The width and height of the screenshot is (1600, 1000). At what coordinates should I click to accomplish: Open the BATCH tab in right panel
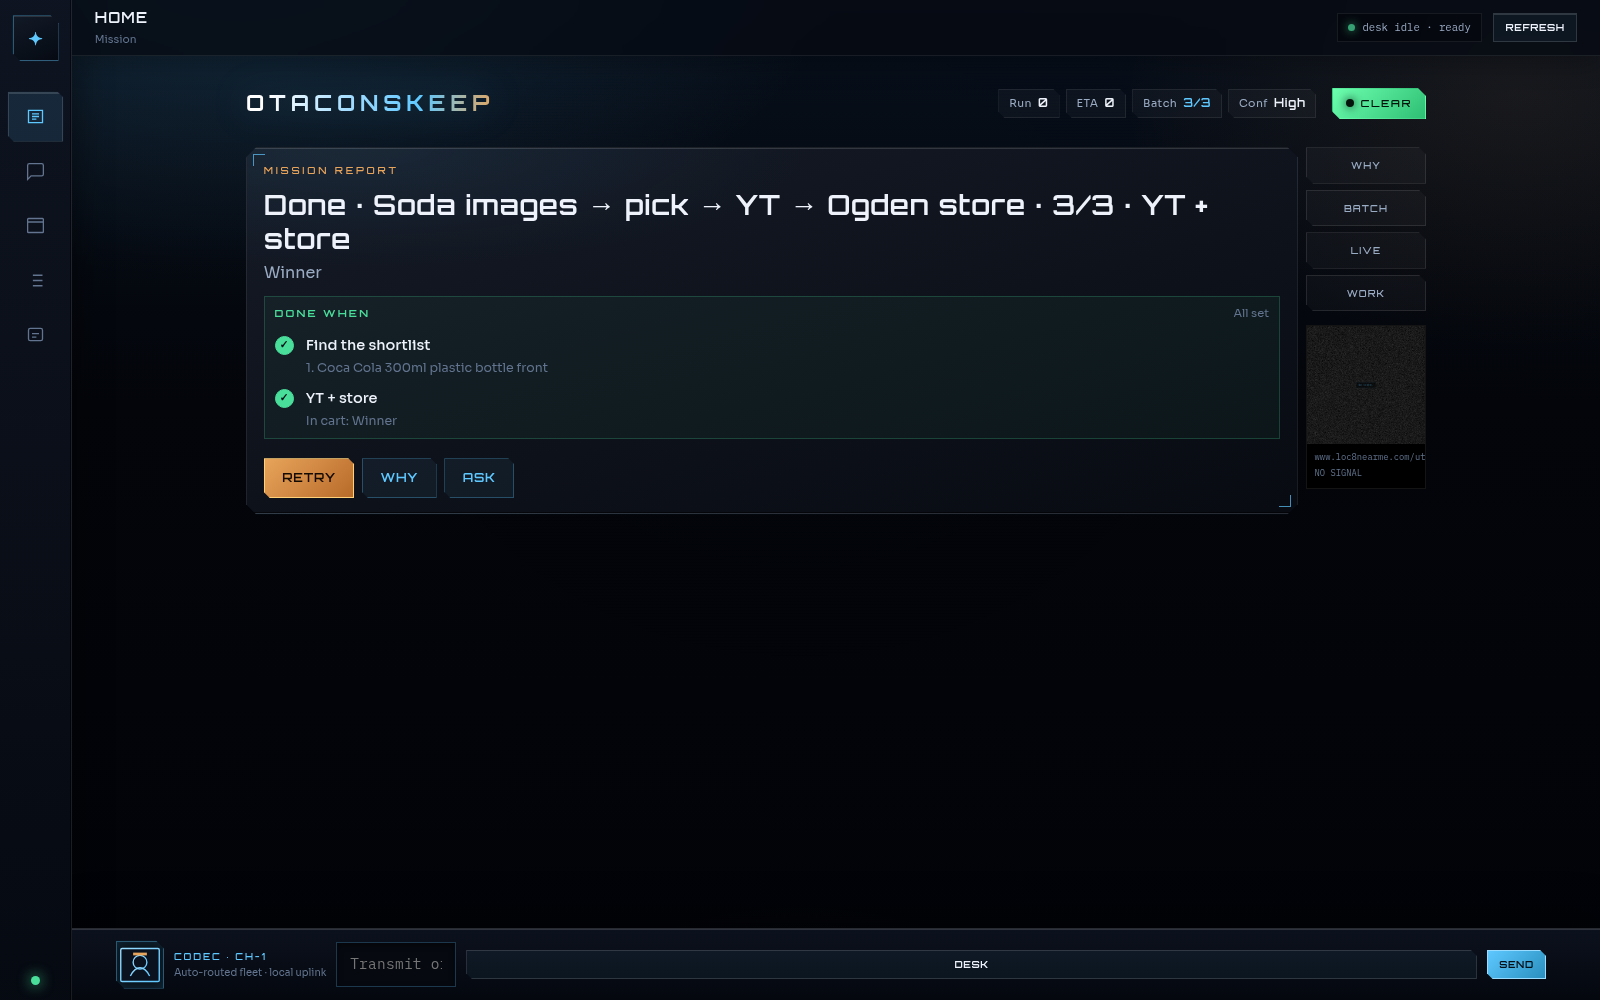coord(1365,208)
